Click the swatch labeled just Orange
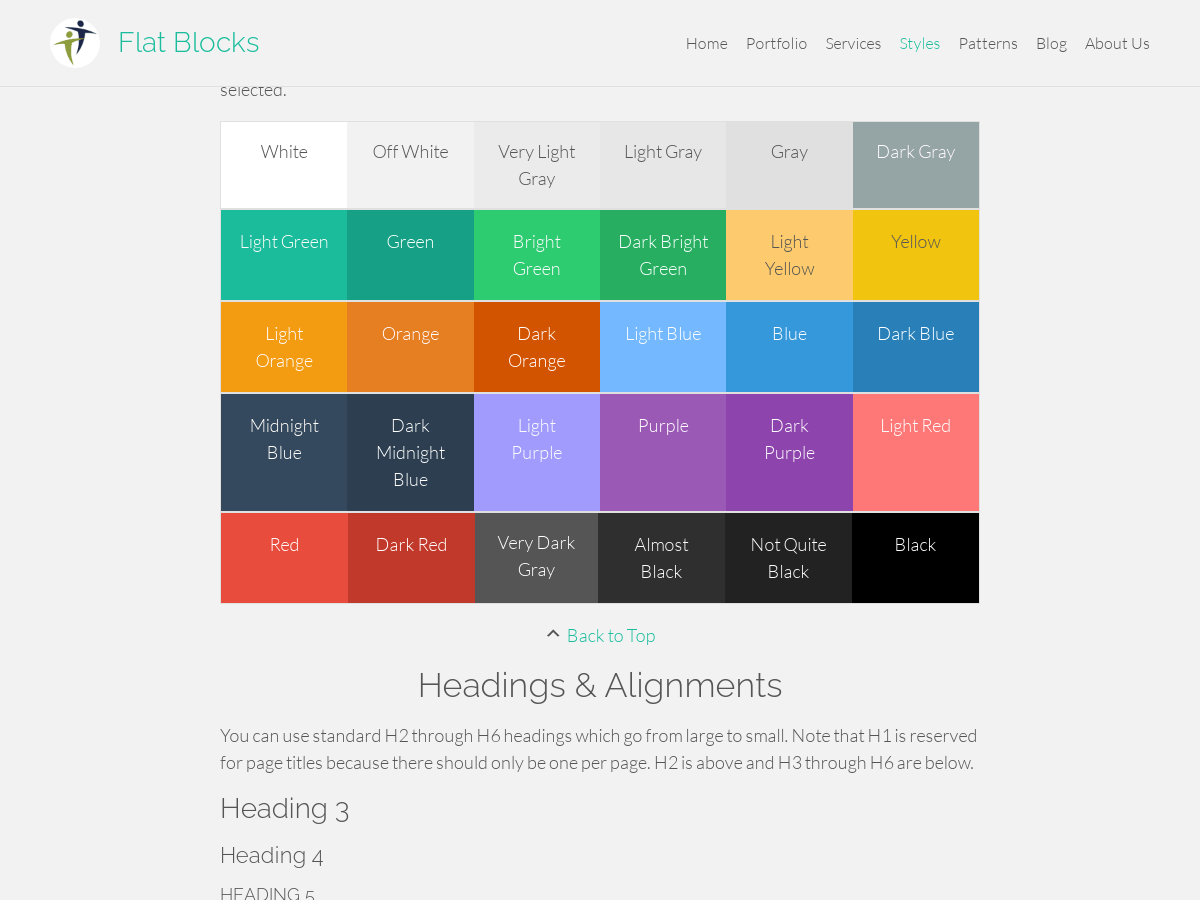Image resolution: width=1200 pixels, height=900 pixels. pyautogui.click(x=410, y=347)
